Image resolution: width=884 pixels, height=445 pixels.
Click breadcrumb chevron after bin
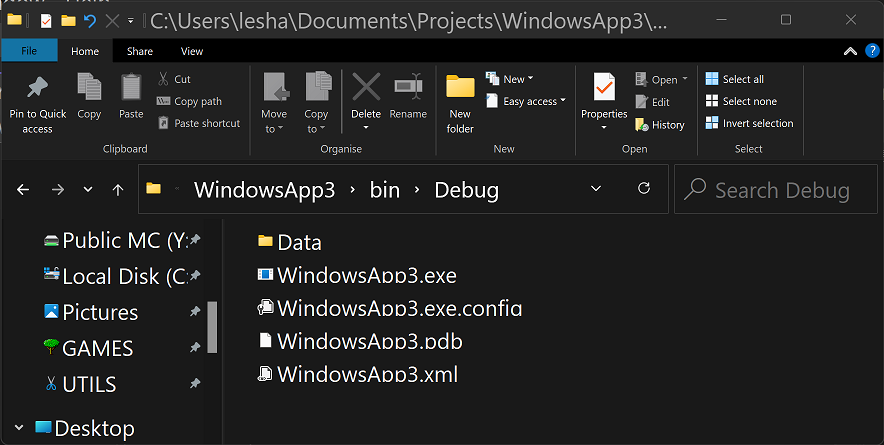pyautogui.click(x=417, y=190)
